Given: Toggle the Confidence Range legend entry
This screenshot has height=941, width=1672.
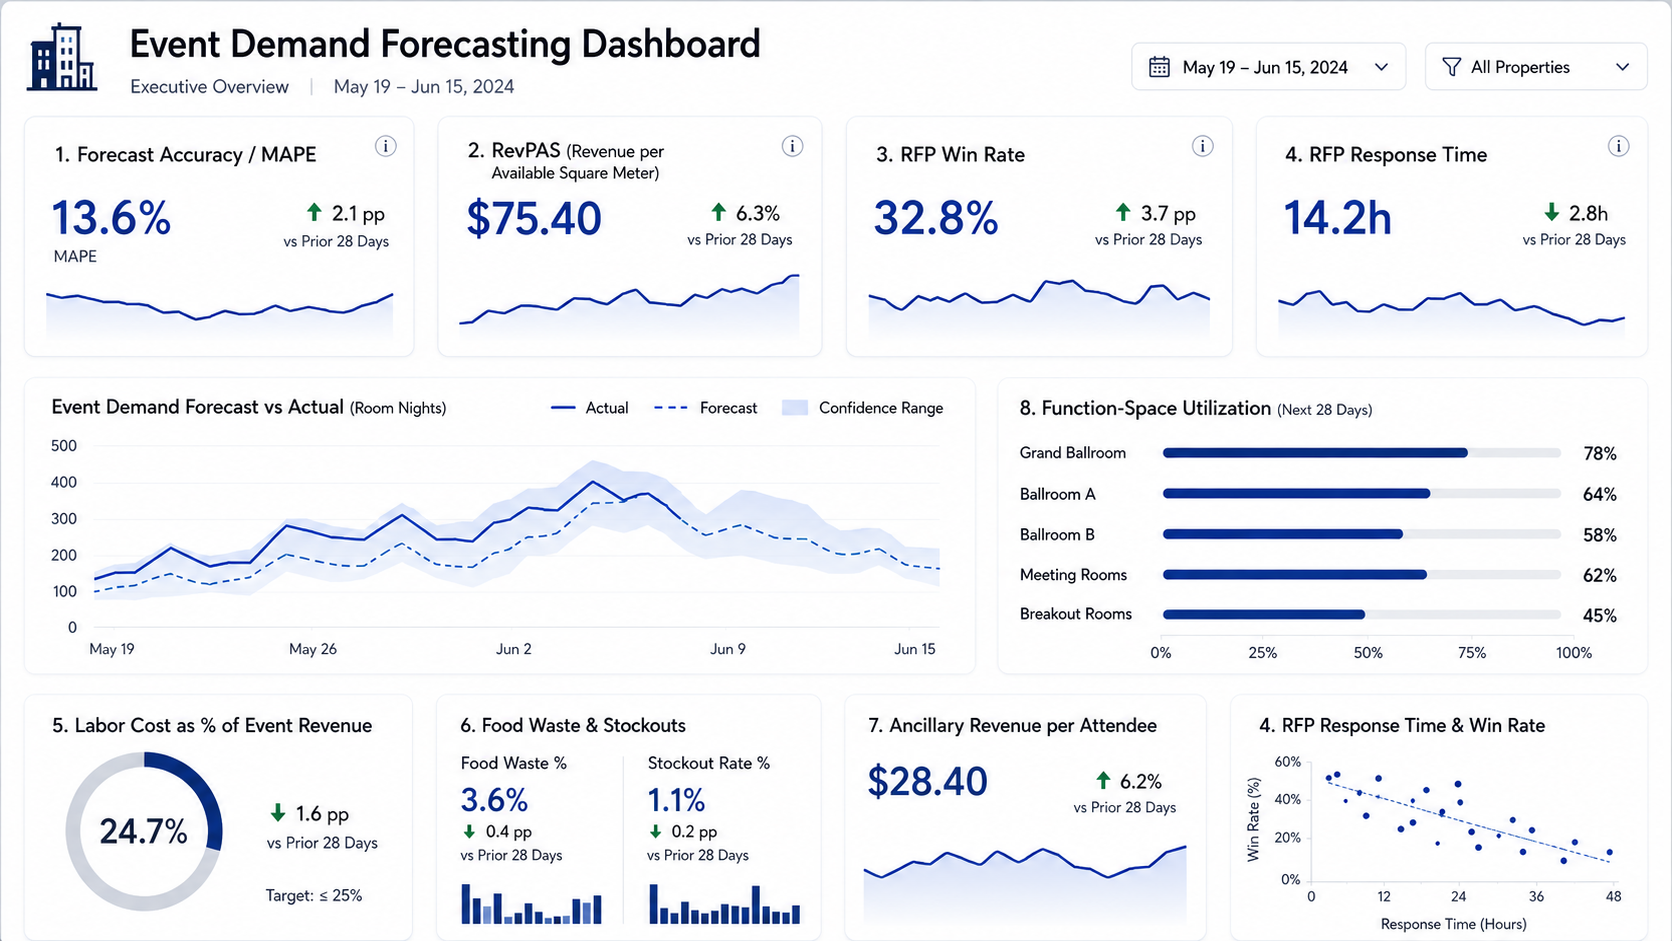Looking at the screenshot, I should (863, 408).
